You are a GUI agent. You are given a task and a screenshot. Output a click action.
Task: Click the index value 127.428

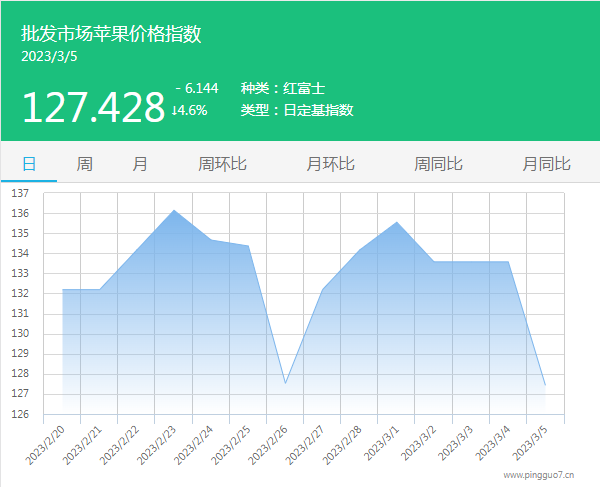(x=93, y=107)
